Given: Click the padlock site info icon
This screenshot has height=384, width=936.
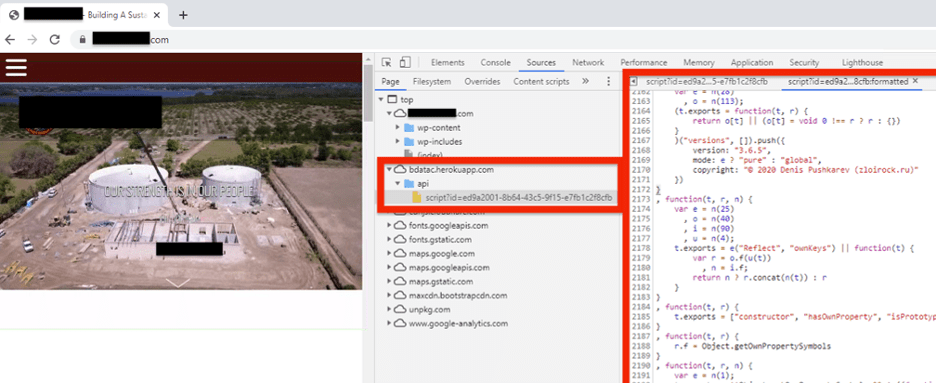Looking at the screenshot, I should point(82,40).
